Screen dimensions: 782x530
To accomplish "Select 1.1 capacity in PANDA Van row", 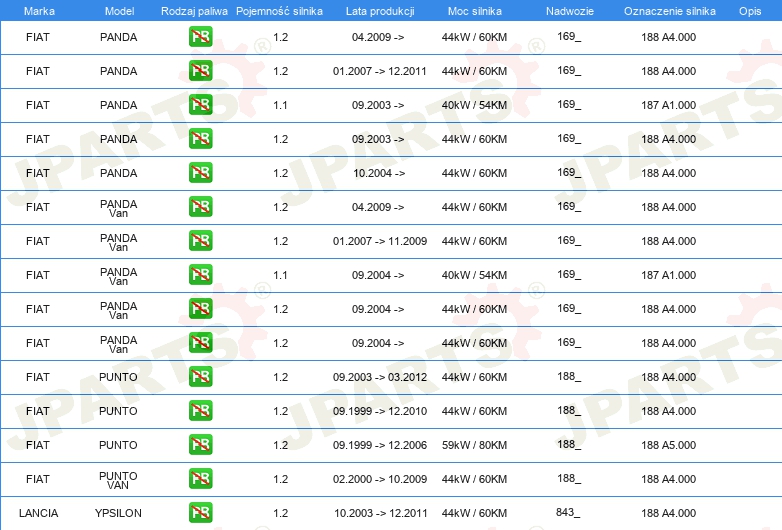I will point(280,275).
